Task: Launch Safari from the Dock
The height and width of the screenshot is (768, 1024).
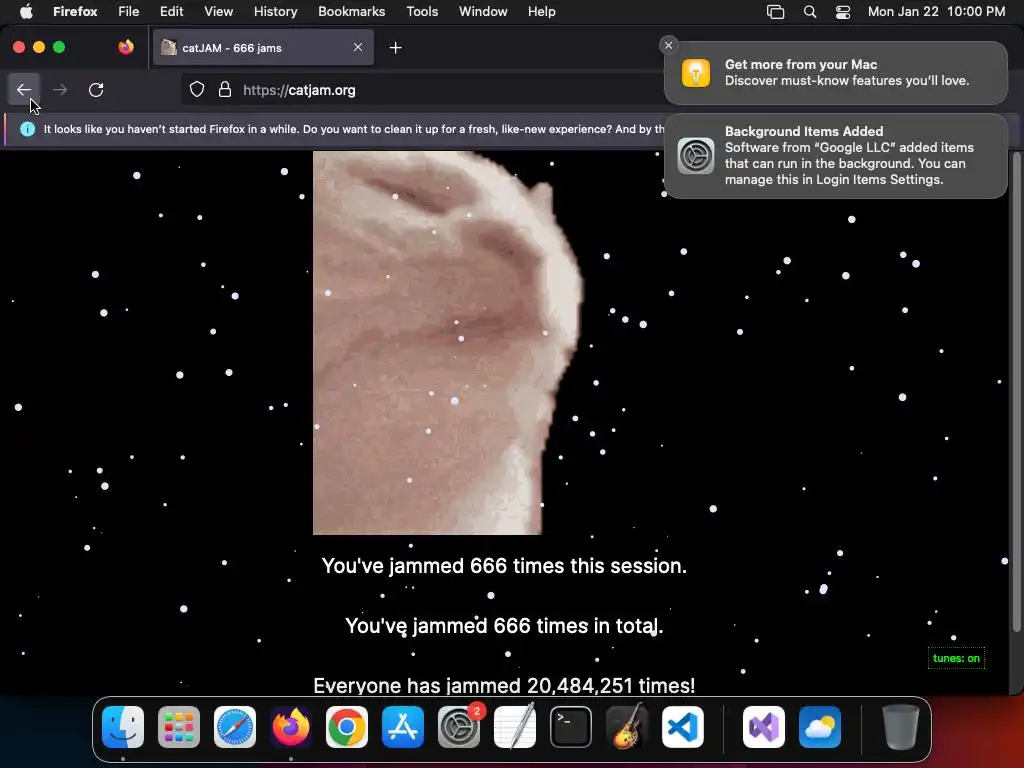Action: 235,726
